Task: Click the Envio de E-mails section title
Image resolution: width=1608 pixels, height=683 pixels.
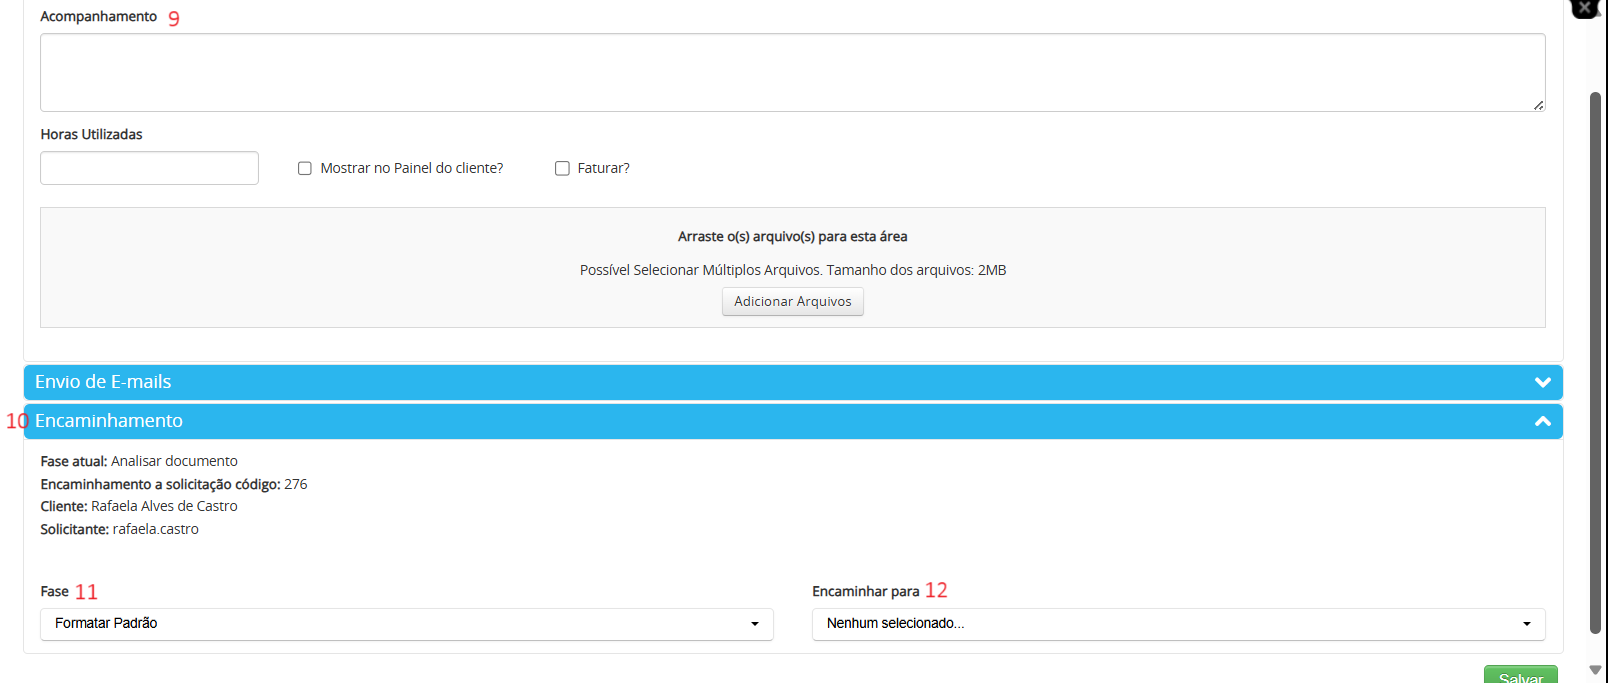Action: (103, 382)
